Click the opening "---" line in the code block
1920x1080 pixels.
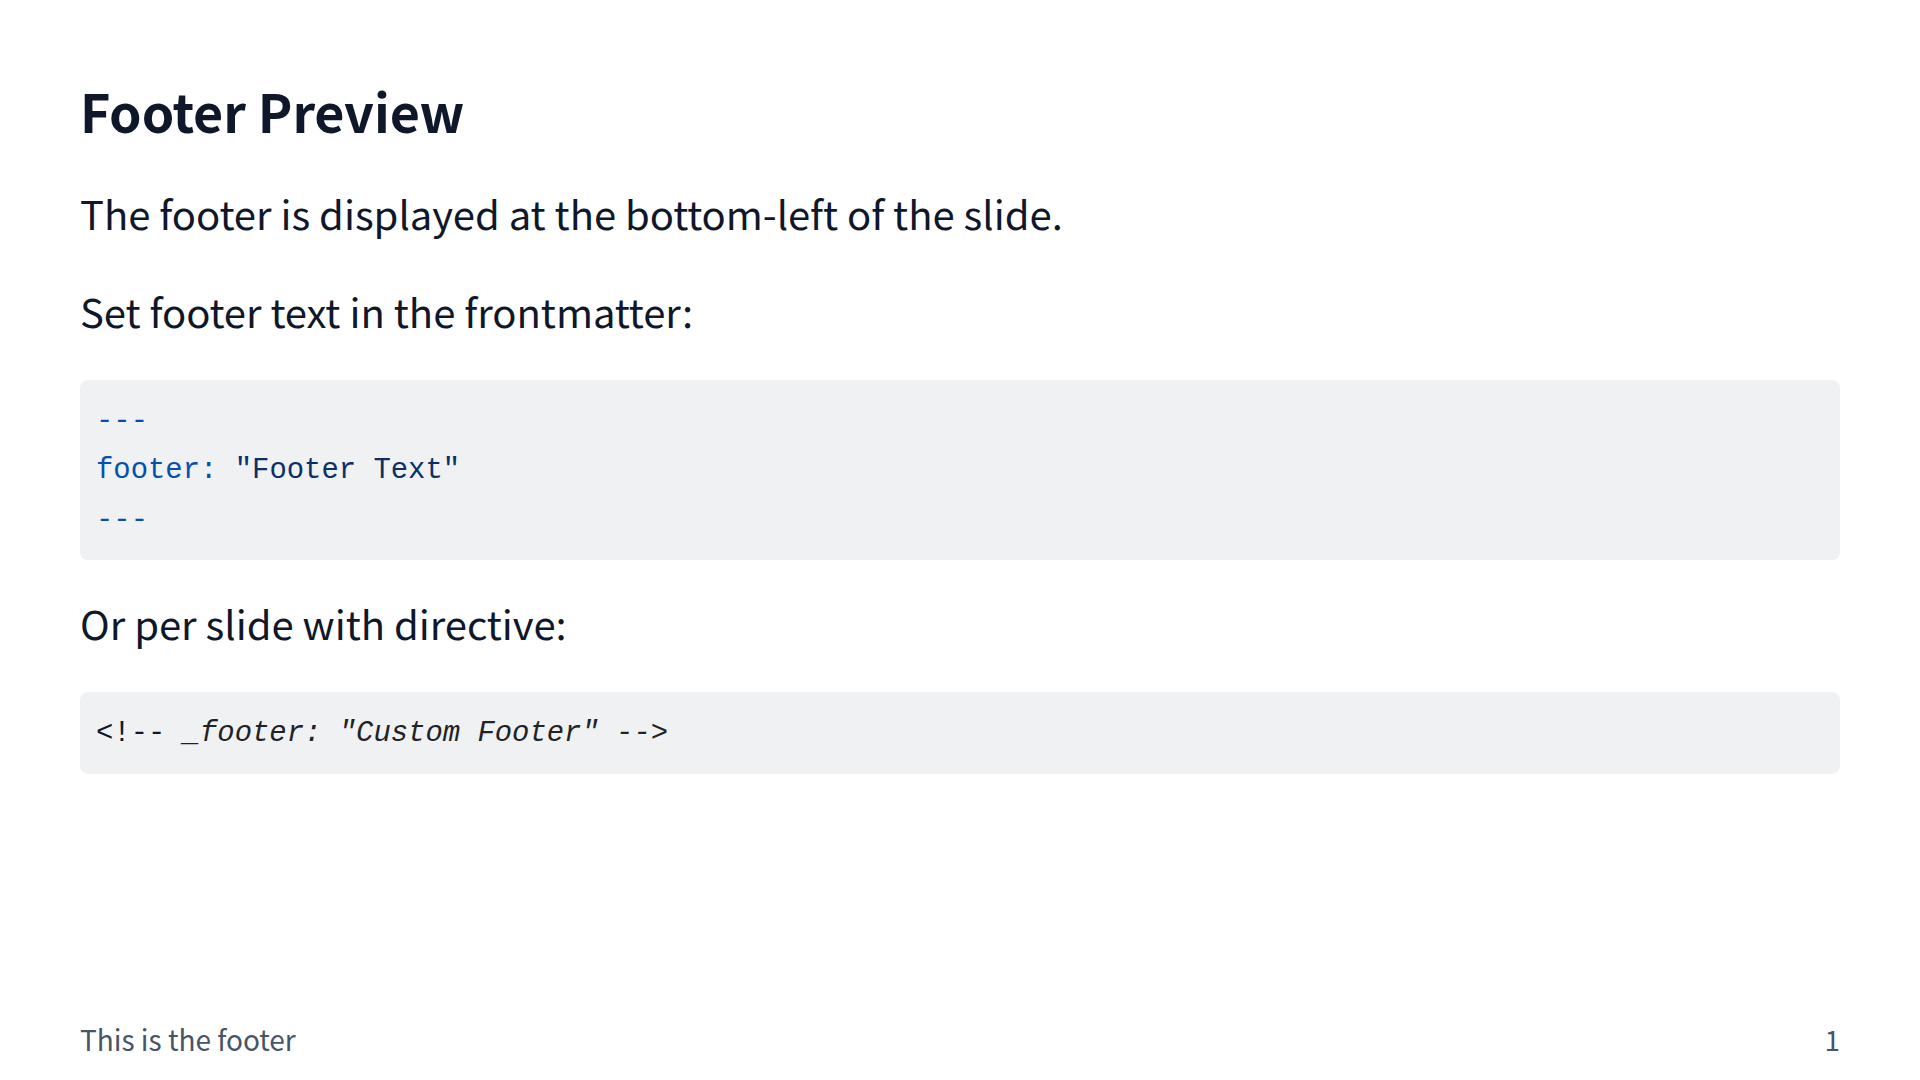pos(122,420)
